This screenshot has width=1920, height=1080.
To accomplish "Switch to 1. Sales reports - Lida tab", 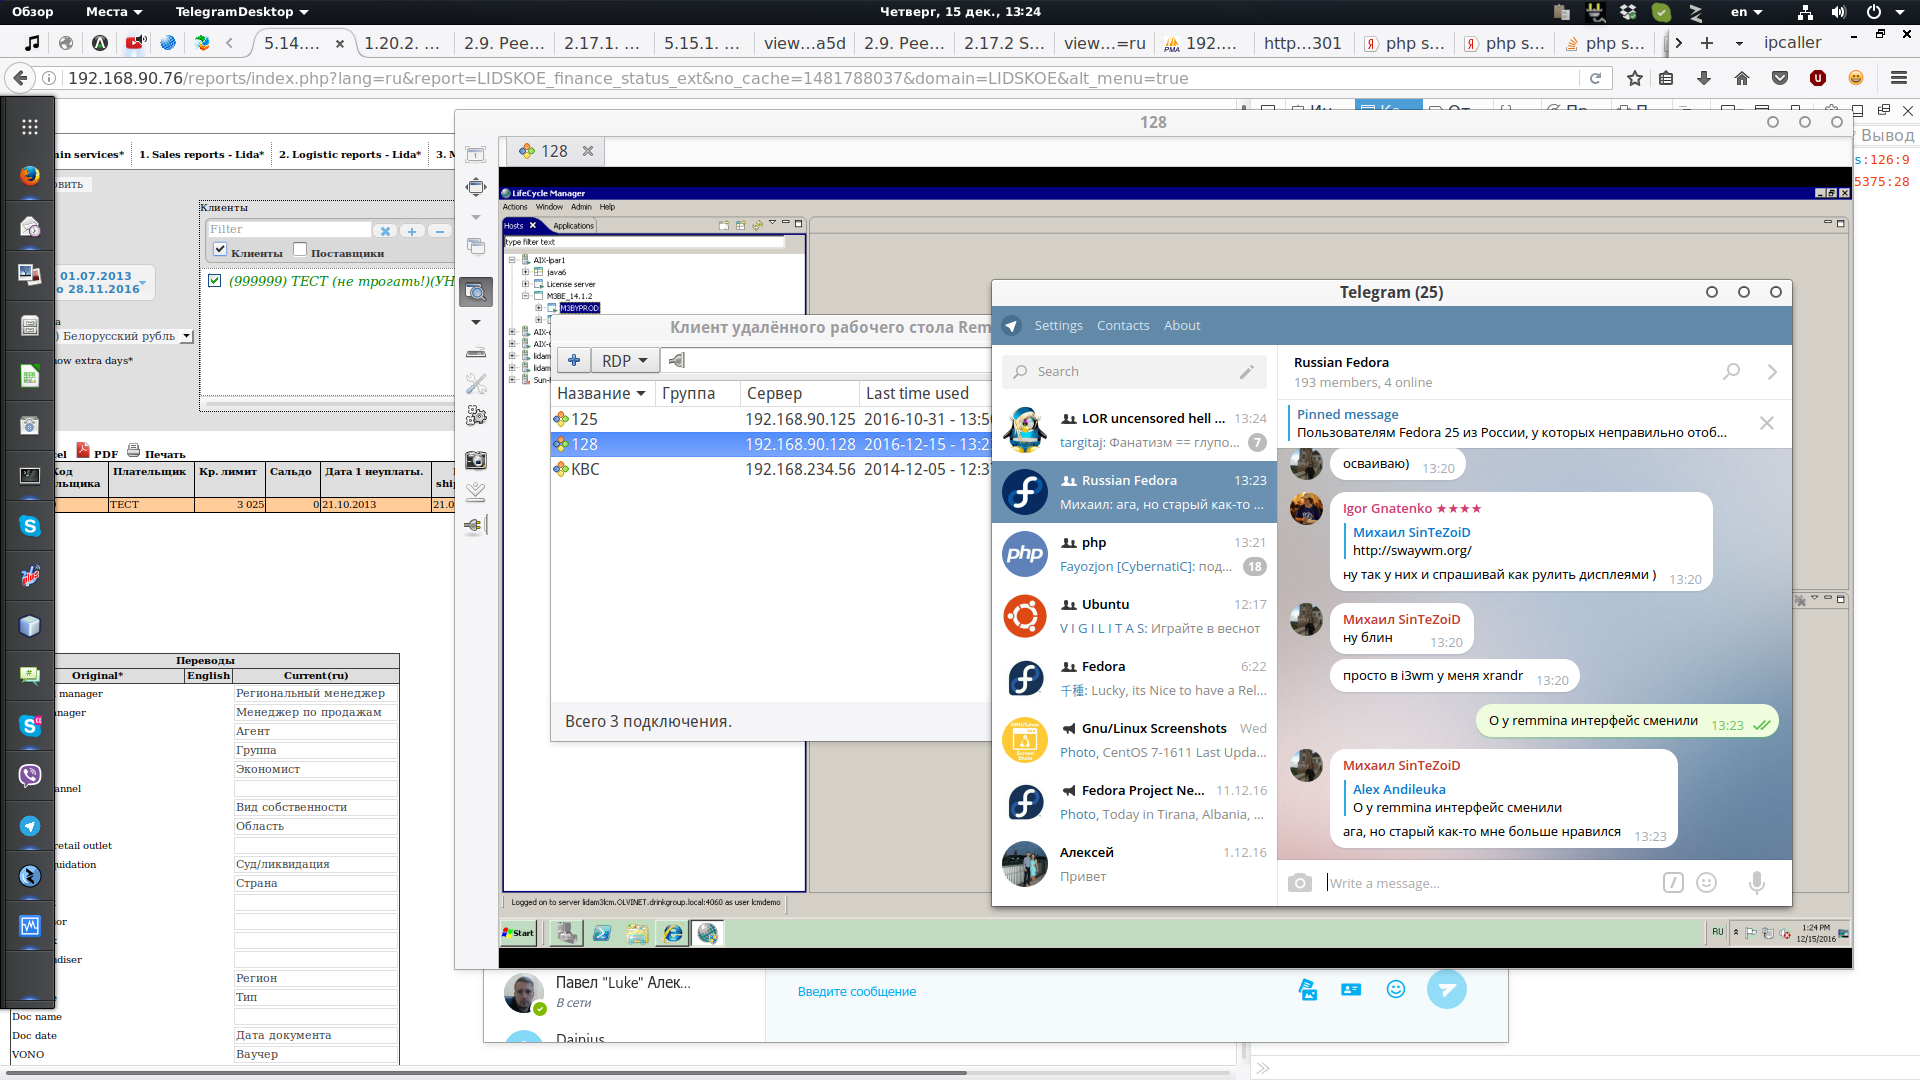I will [x=202, y=154].
